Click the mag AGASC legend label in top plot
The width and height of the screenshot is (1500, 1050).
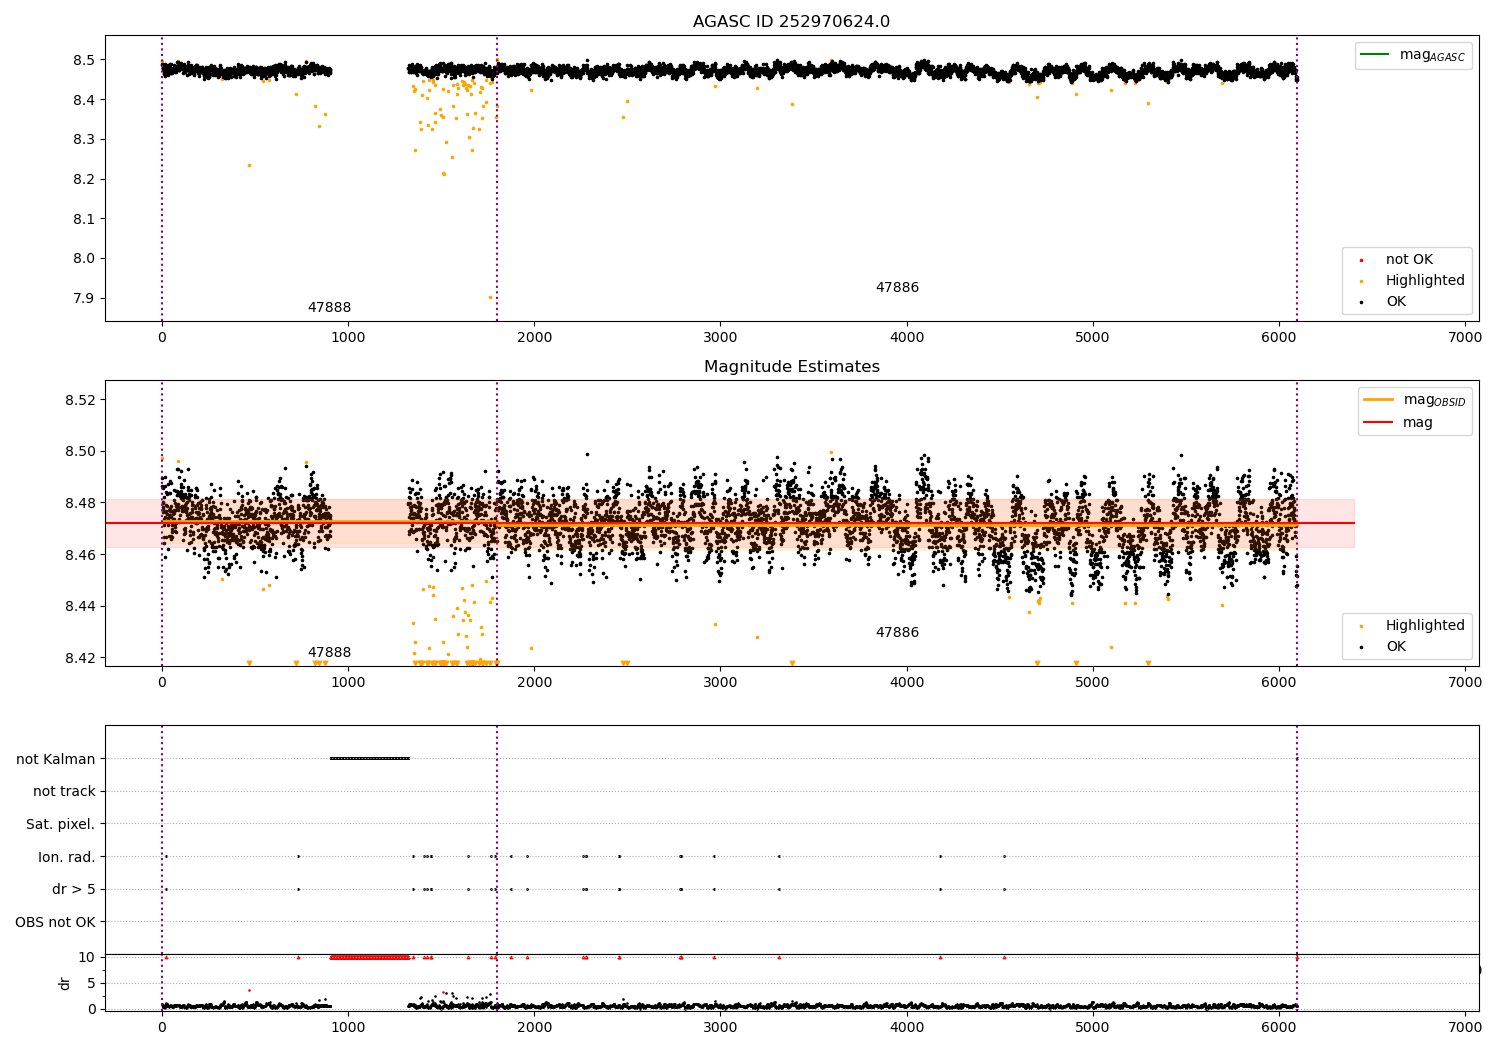click(x=1432, y=55)
